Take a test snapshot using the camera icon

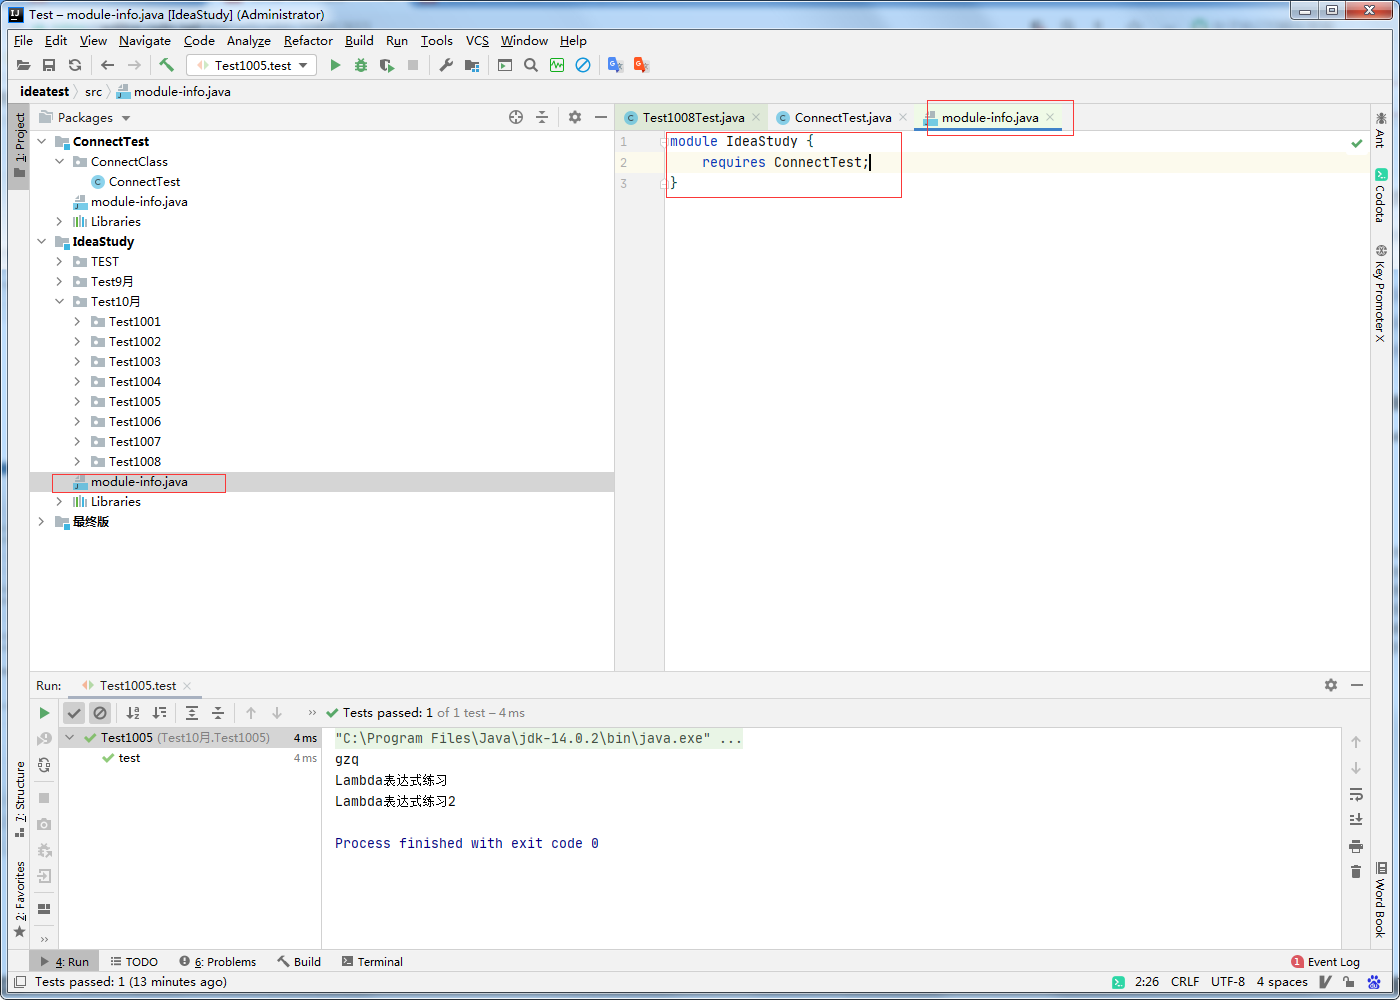[44, 824]
